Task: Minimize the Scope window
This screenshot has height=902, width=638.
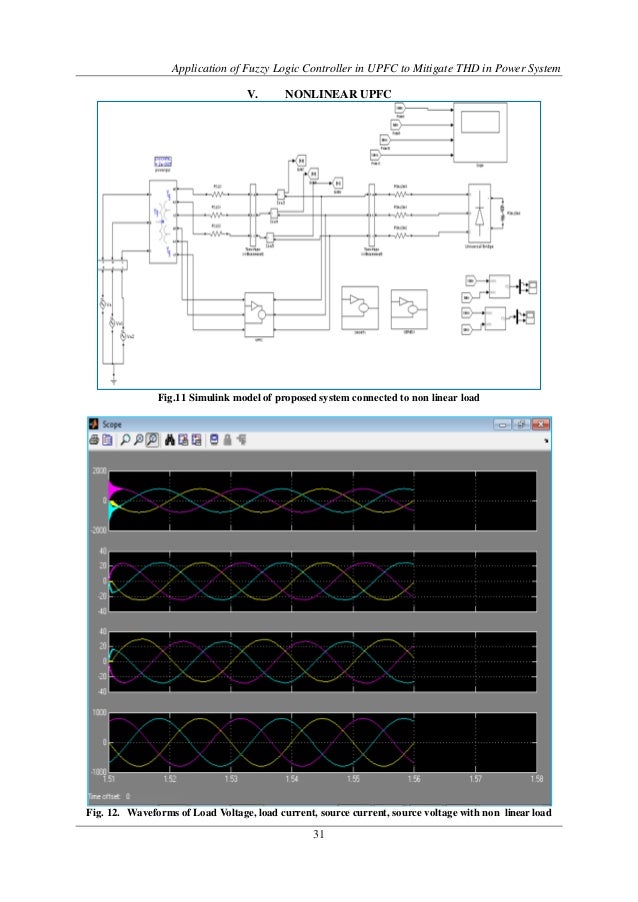Action: 502,425
